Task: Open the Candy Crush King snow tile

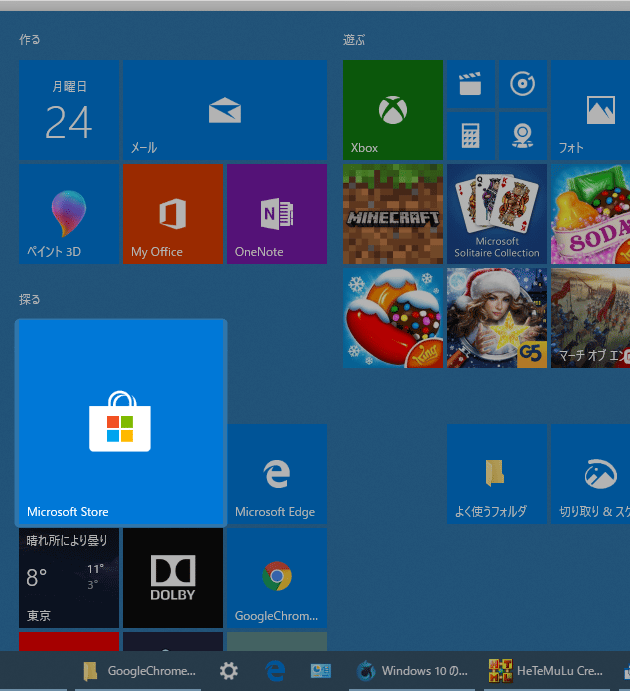Action: [393, 318]
